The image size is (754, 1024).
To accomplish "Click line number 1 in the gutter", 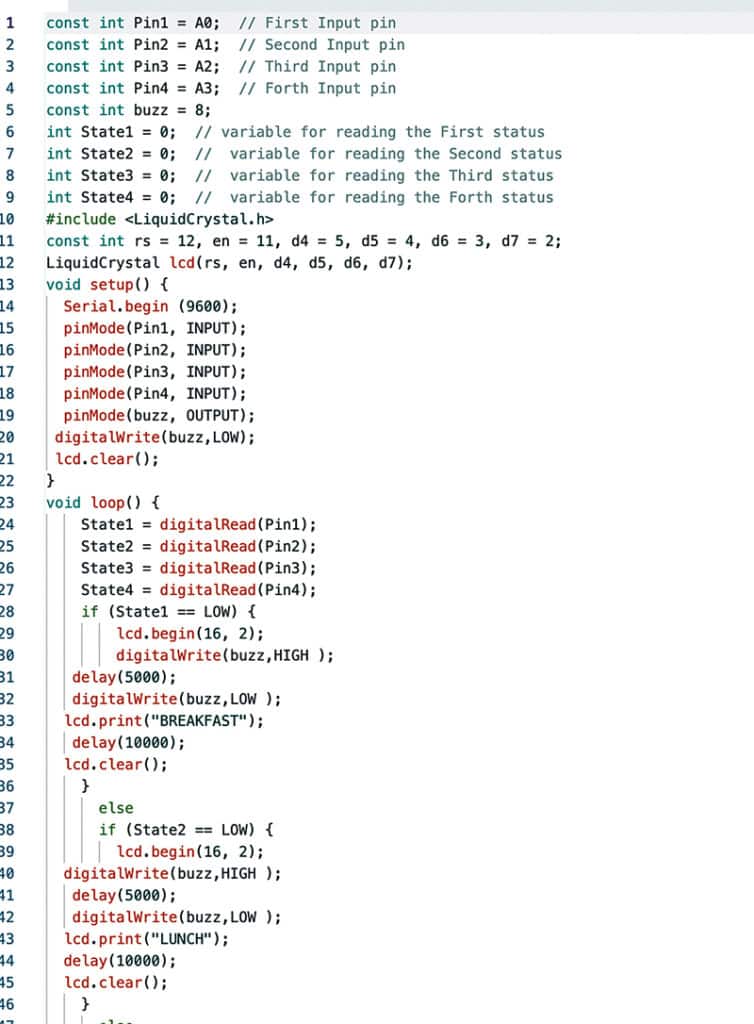I will point(10,22).
